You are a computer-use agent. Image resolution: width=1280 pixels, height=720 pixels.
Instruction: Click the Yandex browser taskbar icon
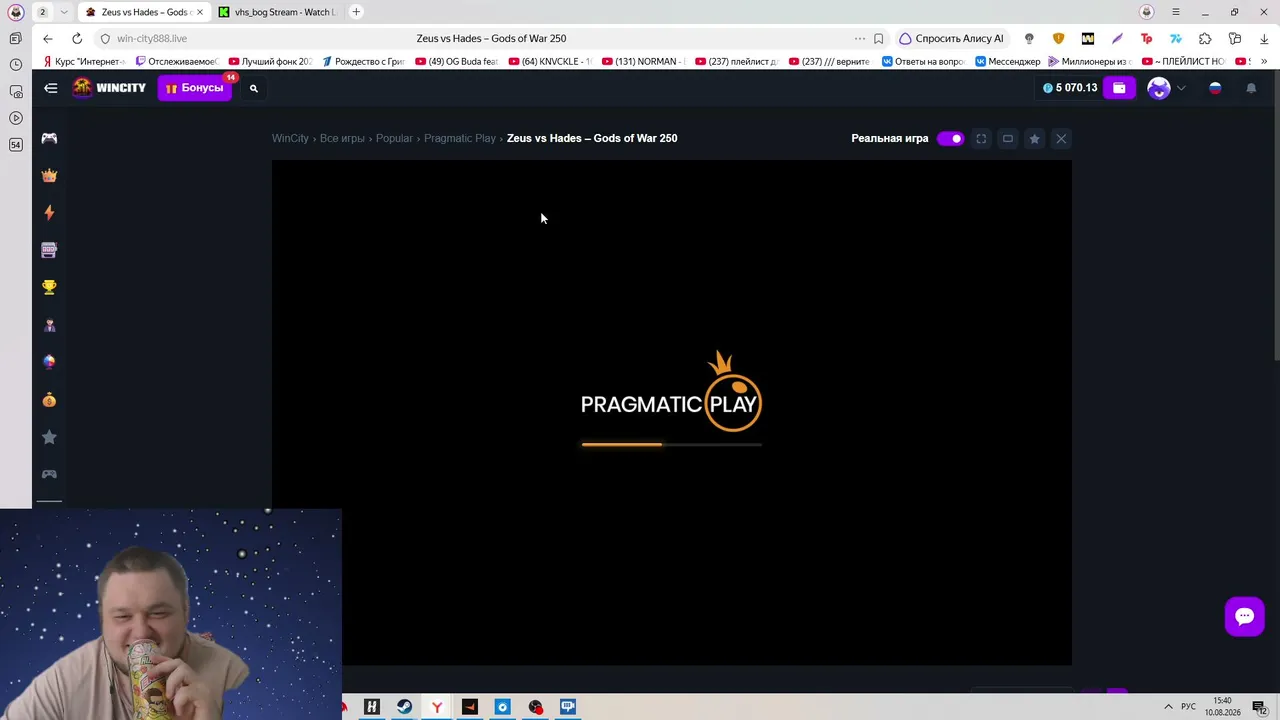point(437,707)
